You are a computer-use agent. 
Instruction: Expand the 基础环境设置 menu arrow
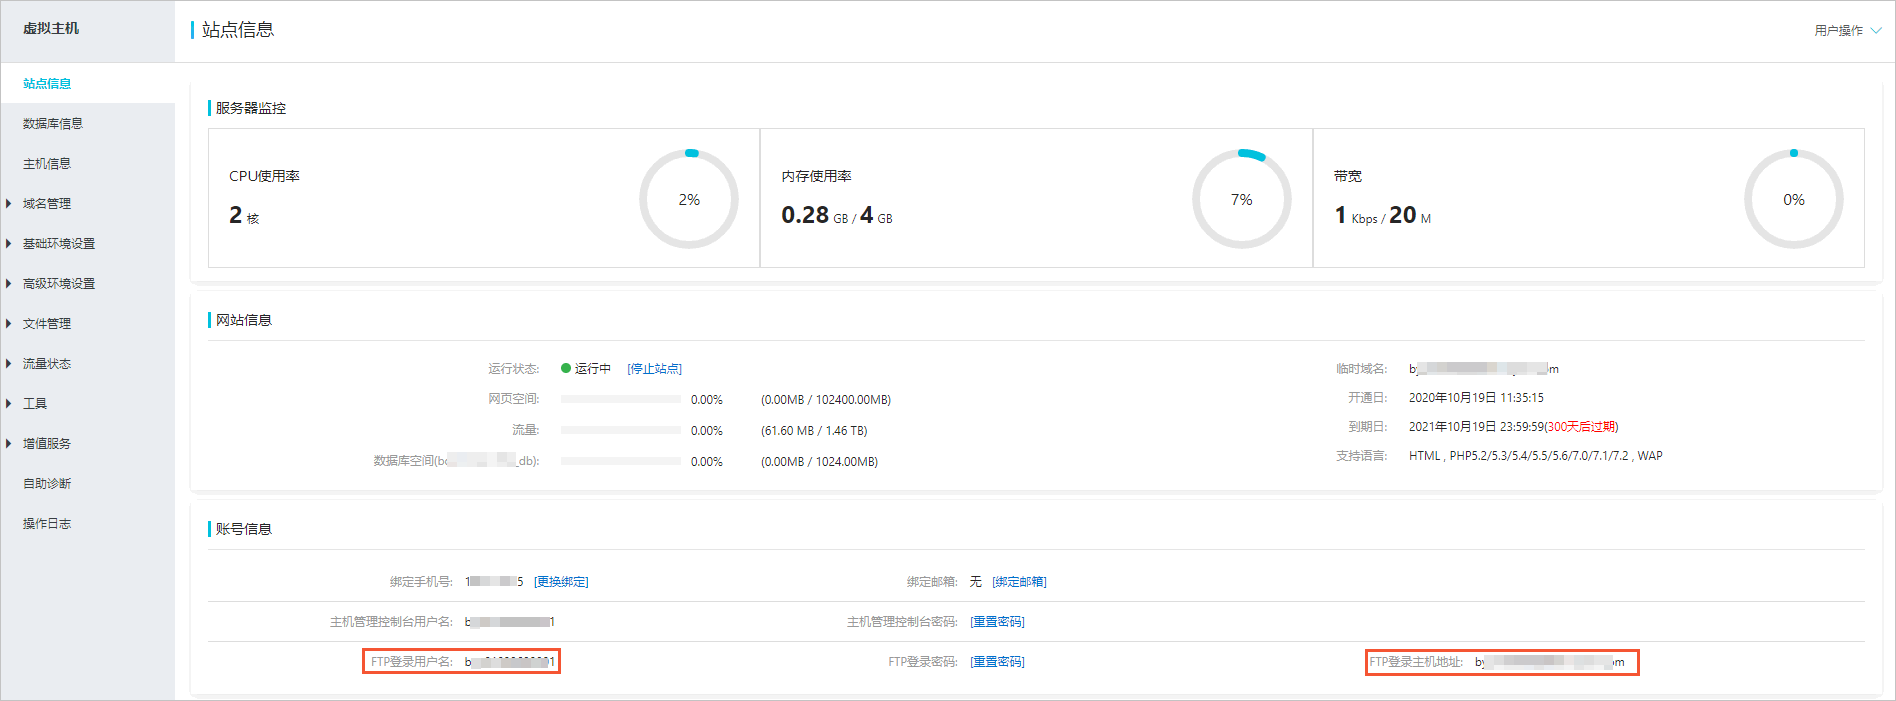8,244
